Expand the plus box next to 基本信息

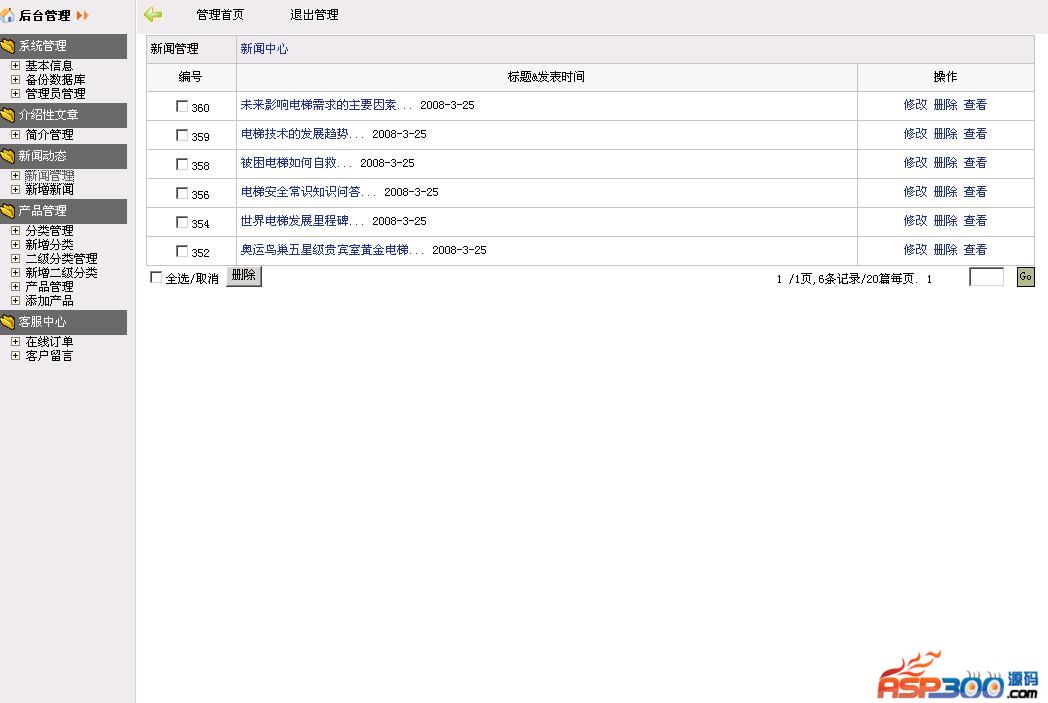pyautogui.click(x=15, y=65)
